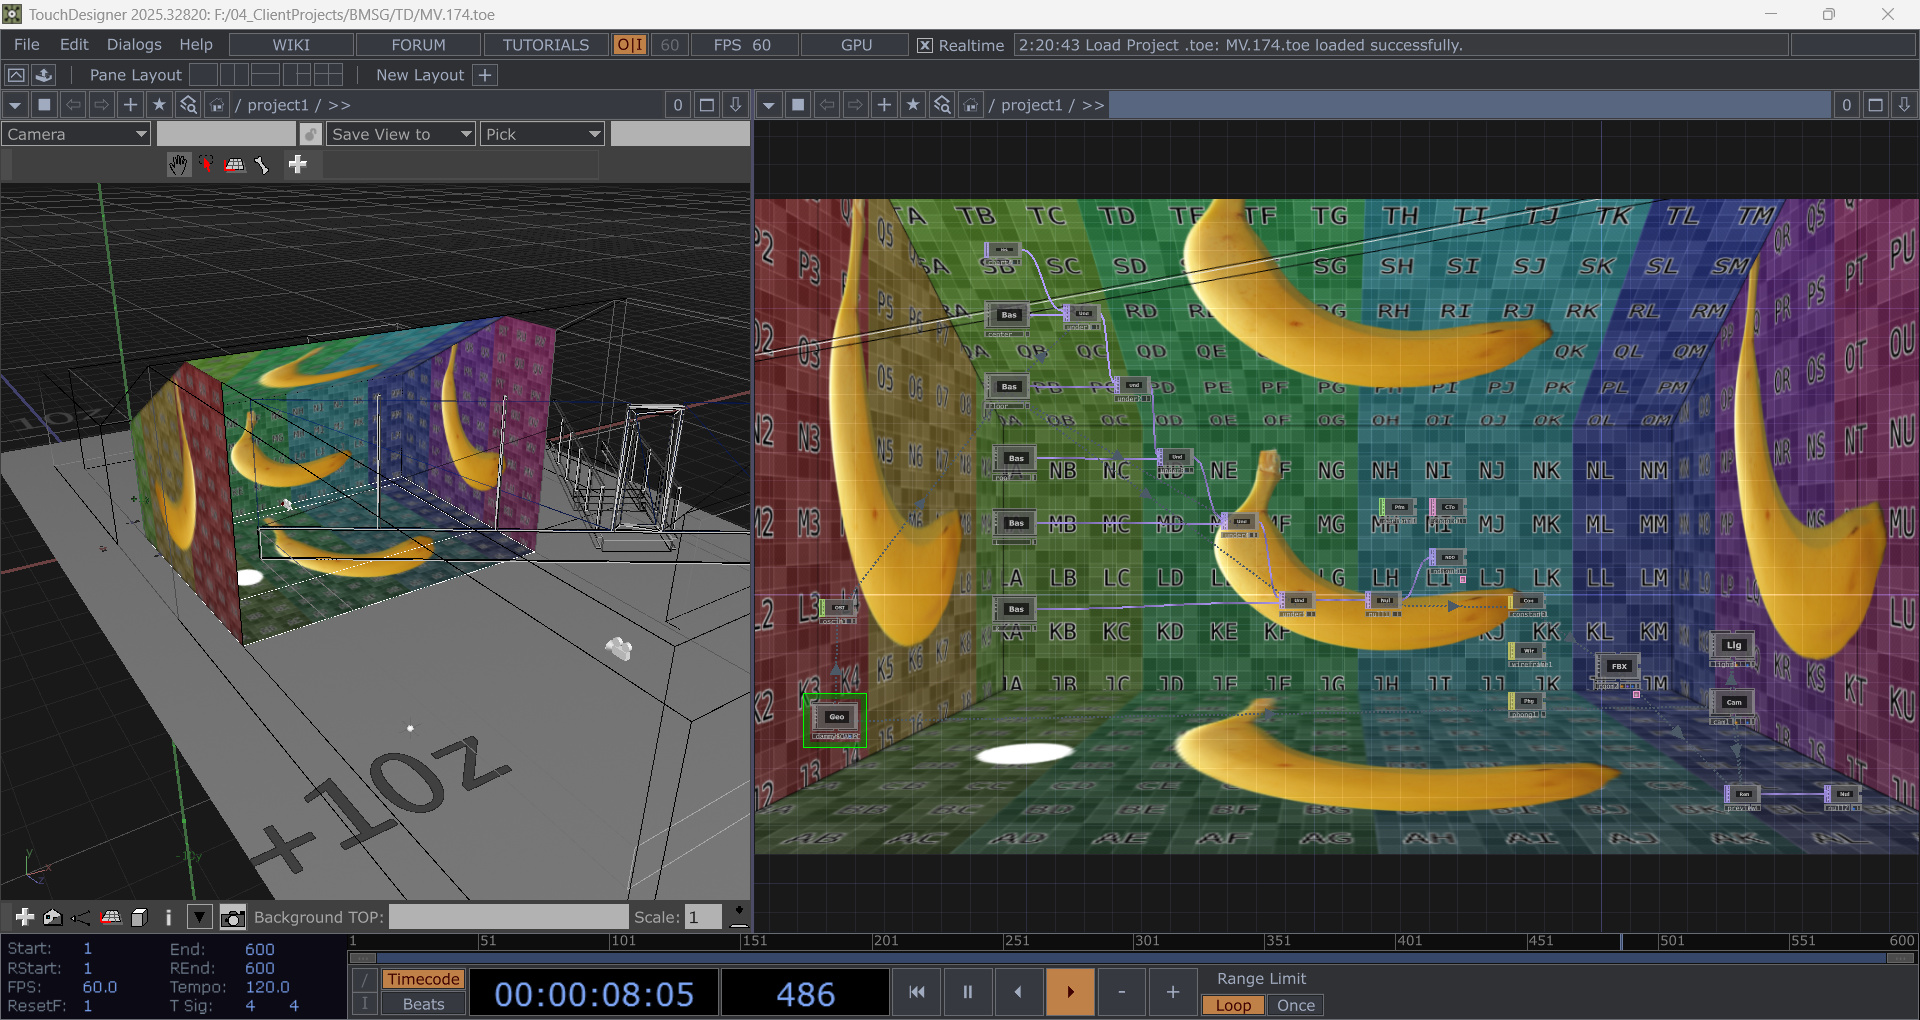Click the camera snapshot icon in viewer footer

(x=232, y=917)
